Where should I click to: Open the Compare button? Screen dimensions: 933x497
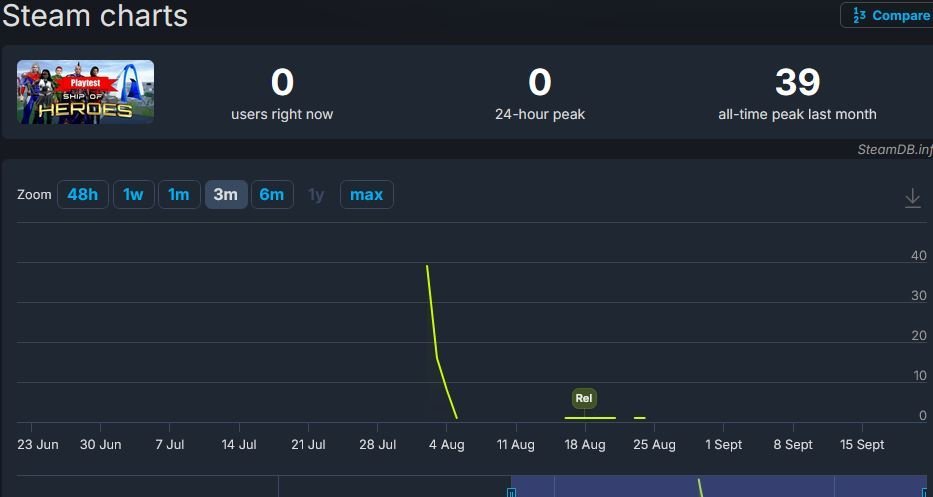pos(887,15)
